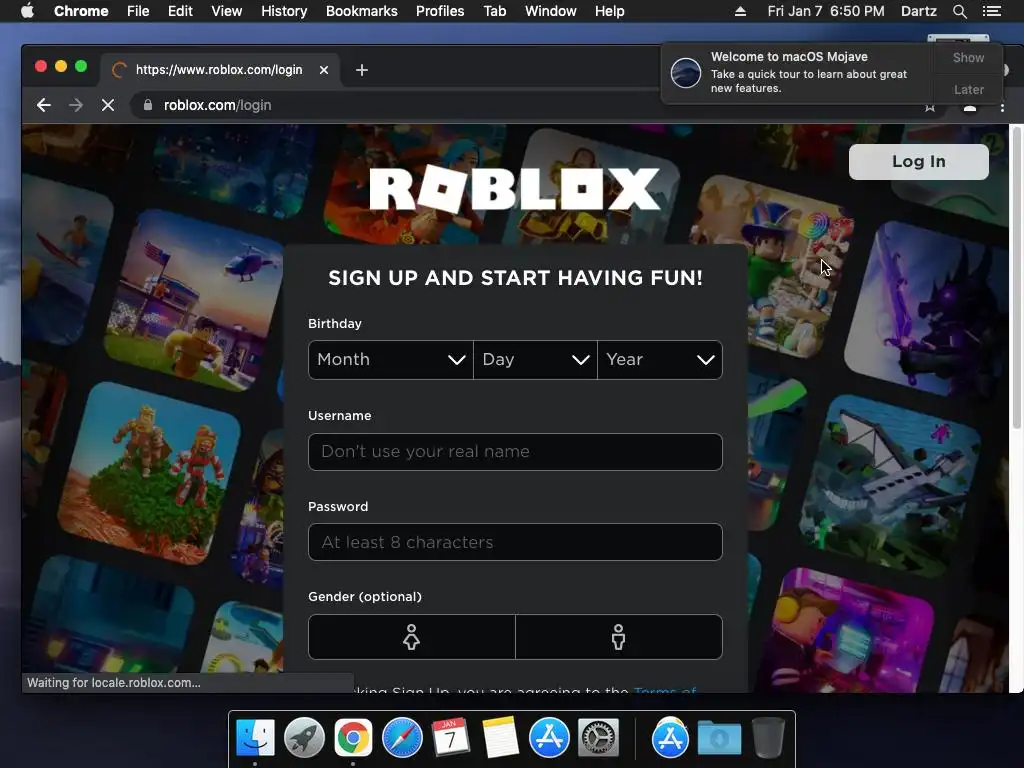
Task: Open the Trash in the Dock
Action: [768, 738]
